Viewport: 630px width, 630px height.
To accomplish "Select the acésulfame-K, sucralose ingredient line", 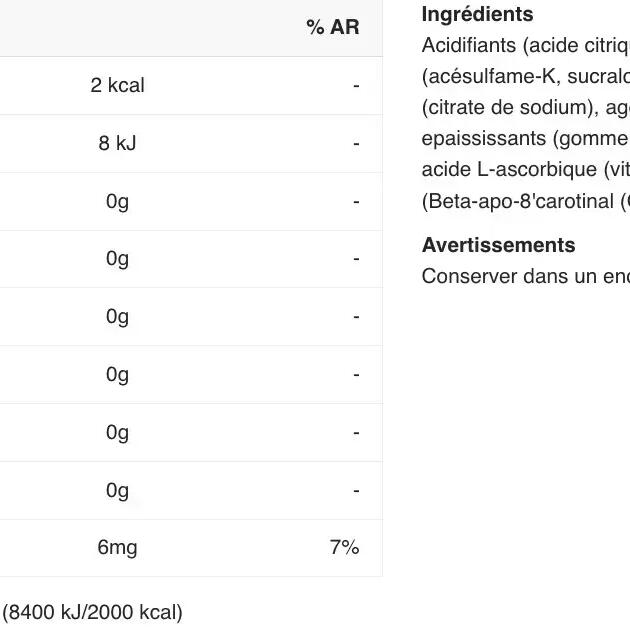I will [525, 77].
